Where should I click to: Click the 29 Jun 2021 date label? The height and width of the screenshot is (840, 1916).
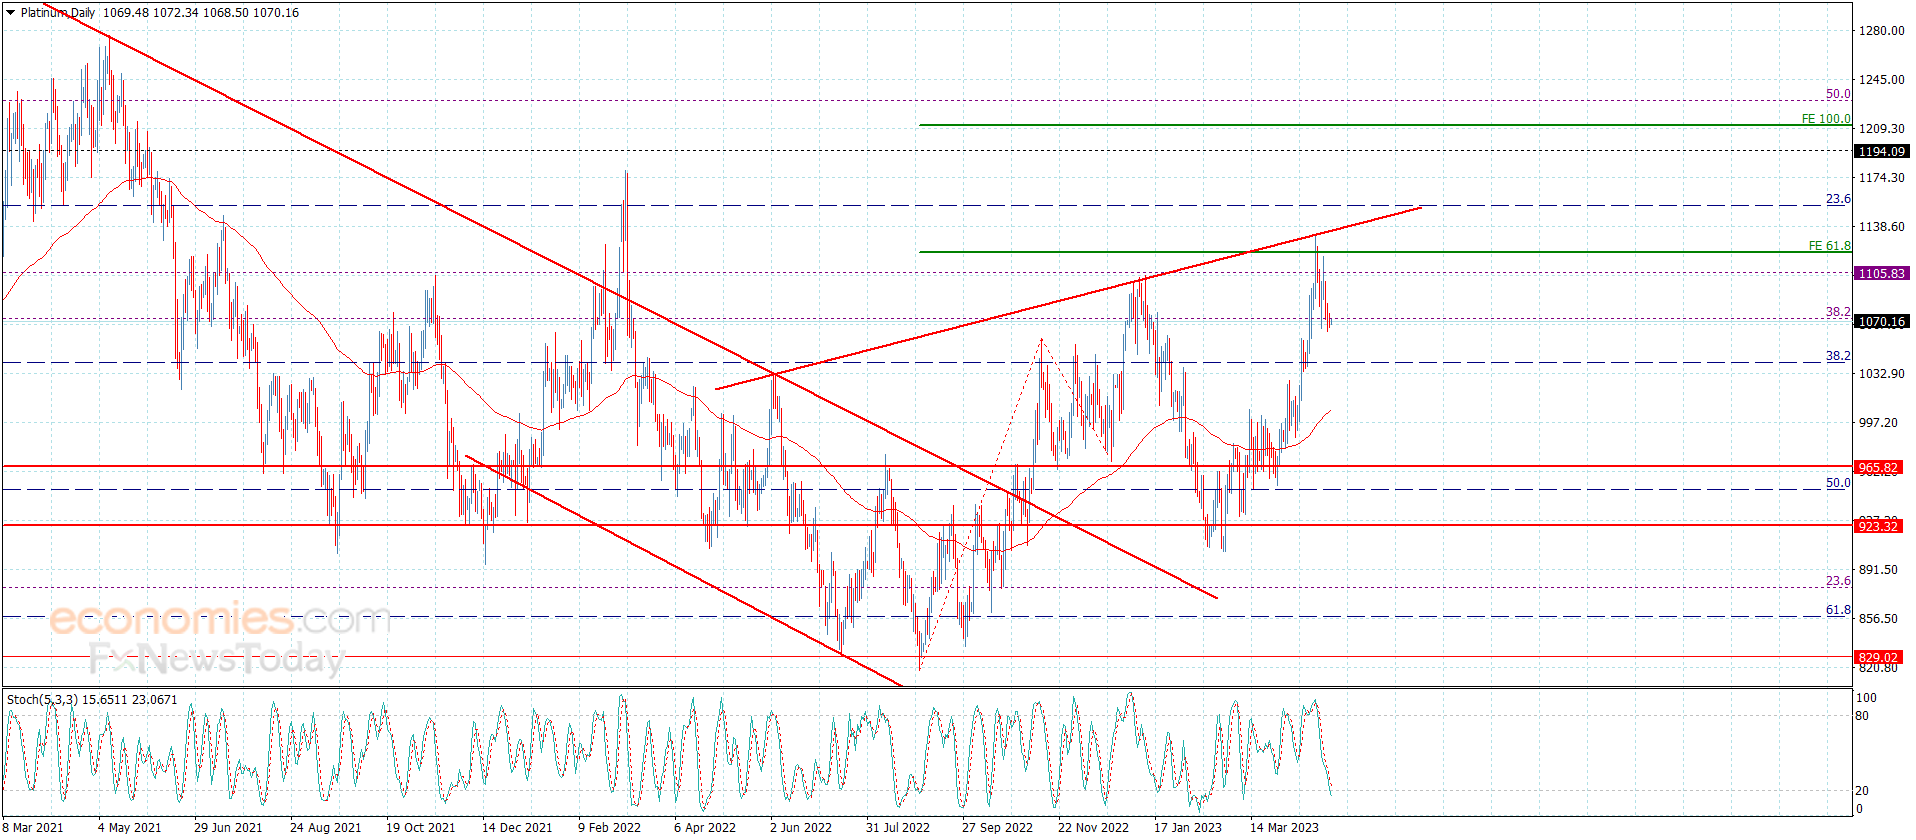click(x=228, y=827)
